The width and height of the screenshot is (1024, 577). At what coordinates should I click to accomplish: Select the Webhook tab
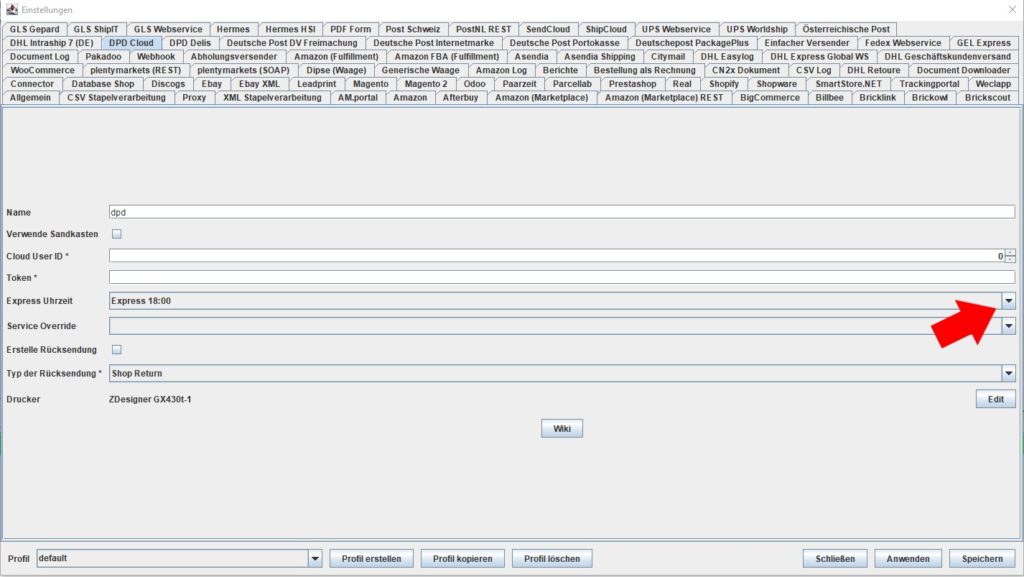[x=156, y=57]
